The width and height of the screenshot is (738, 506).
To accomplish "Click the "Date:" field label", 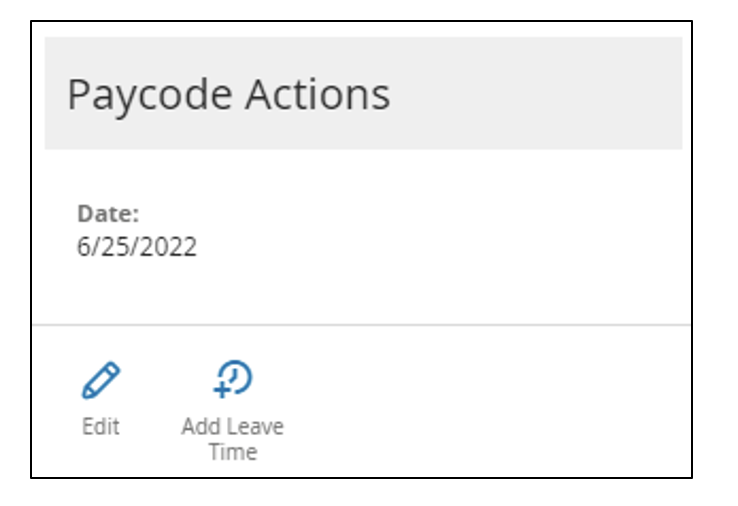I will click(x=108, y=213).
